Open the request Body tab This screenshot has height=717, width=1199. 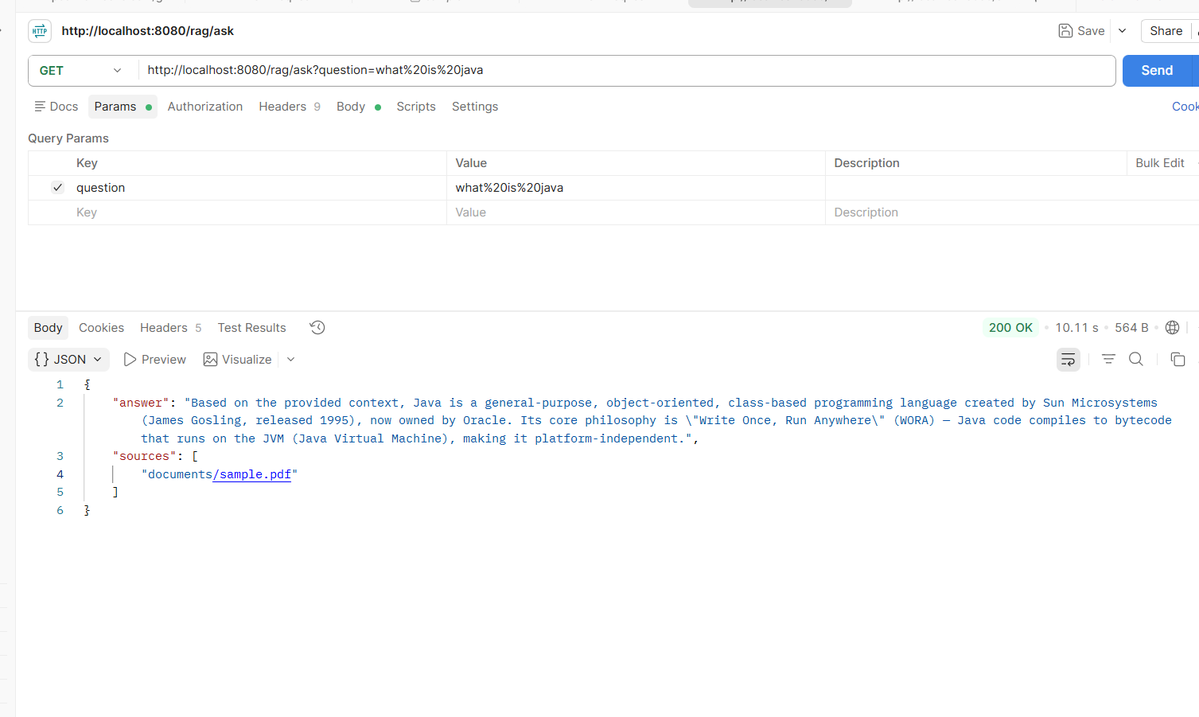pyautogui.click(x=358, y=107)
